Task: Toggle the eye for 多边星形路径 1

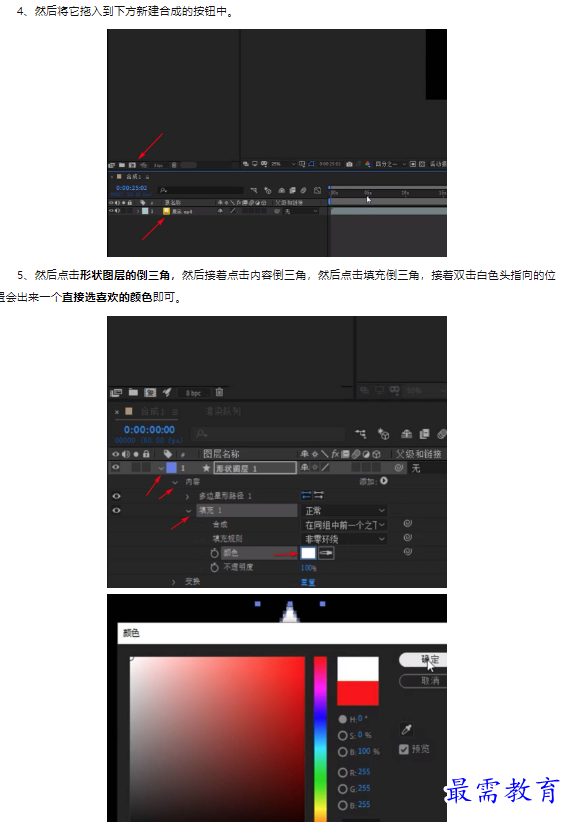Action: [x=116, y=496]
